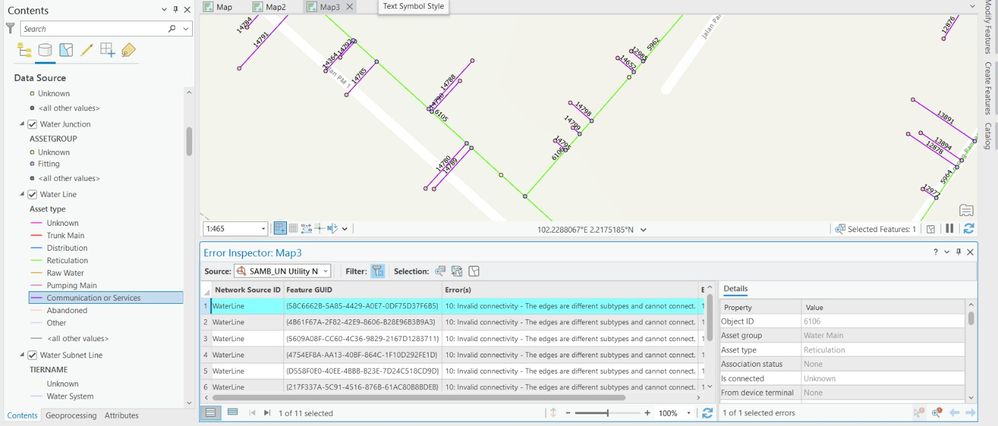Toggle the Water Line layer checkbox

tap(32, 194)
